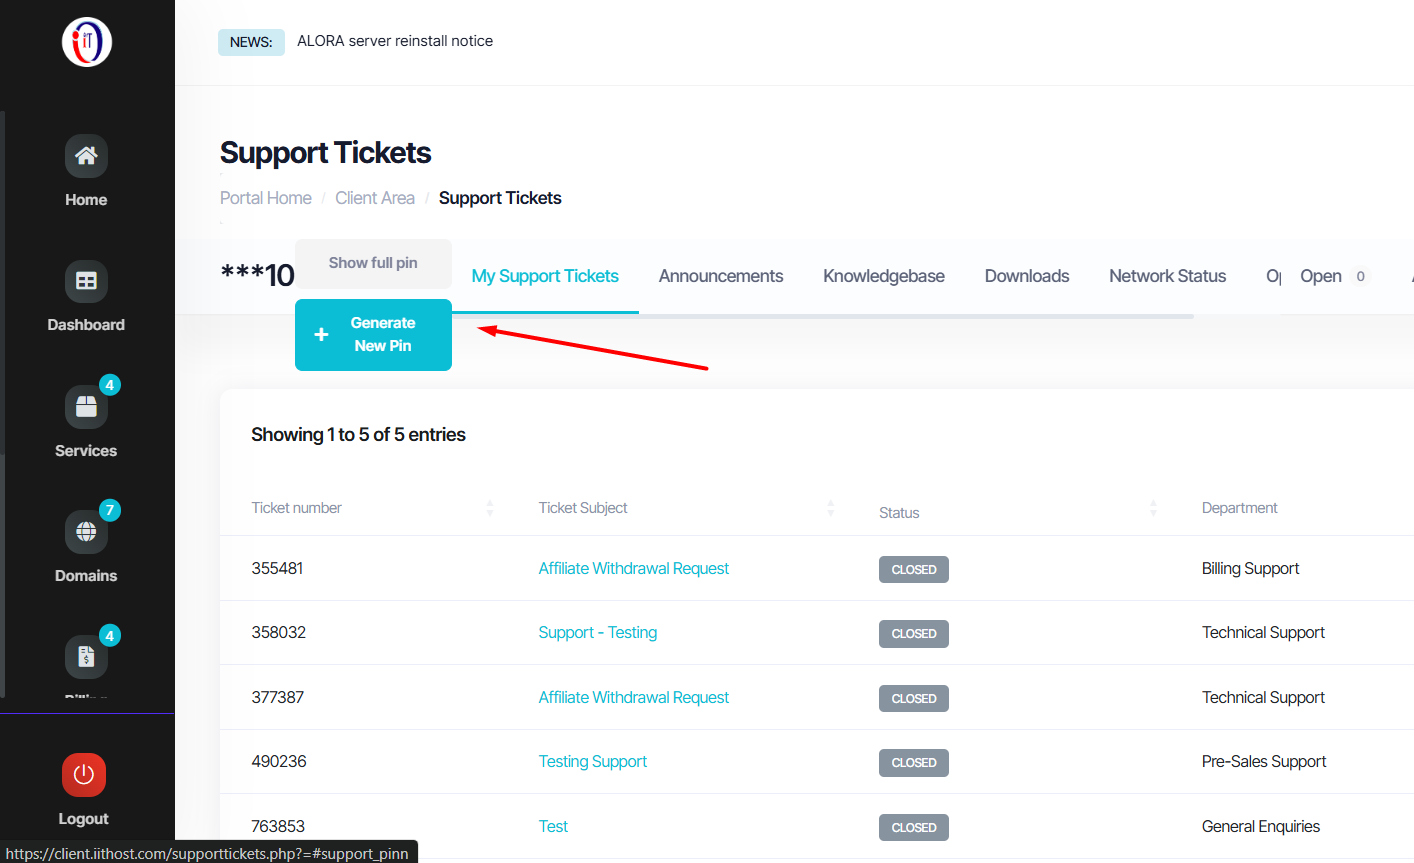Screen dimensions: 1414x863
Task: Sort by Ticket Subject column arrows
Action: click(x=830, y=508)
